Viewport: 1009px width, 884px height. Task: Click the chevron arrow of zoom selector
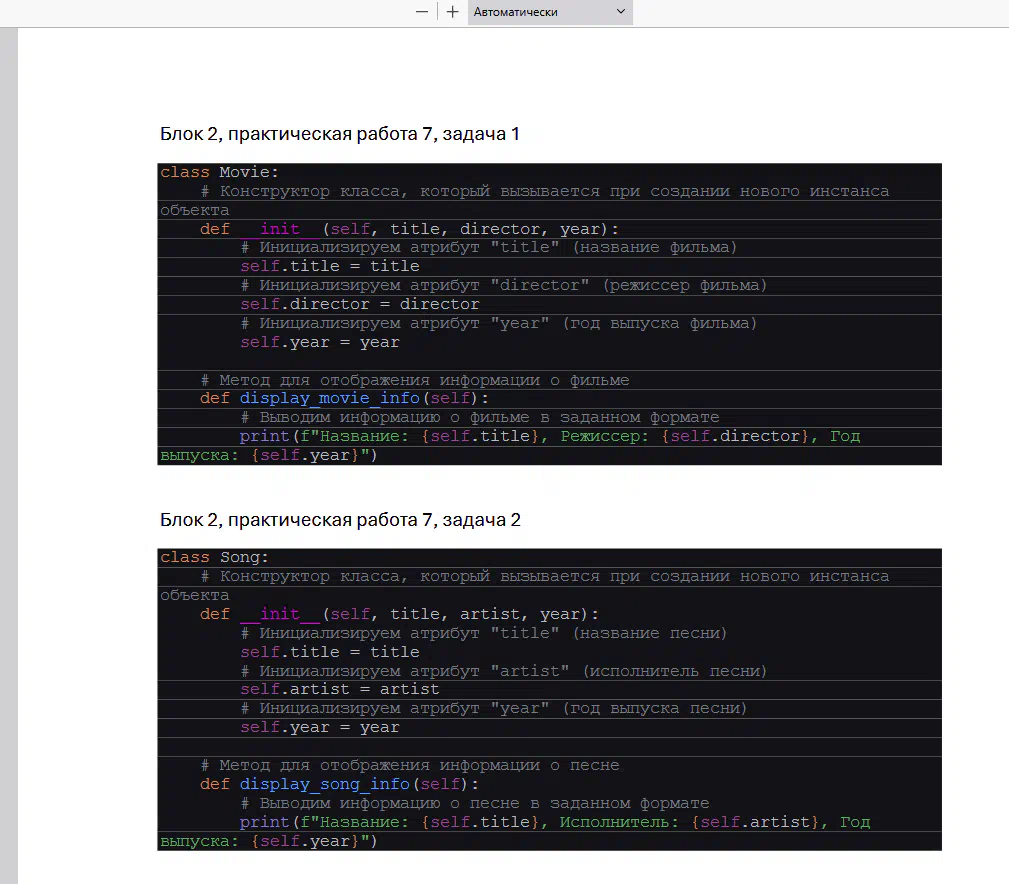point(621,12)
